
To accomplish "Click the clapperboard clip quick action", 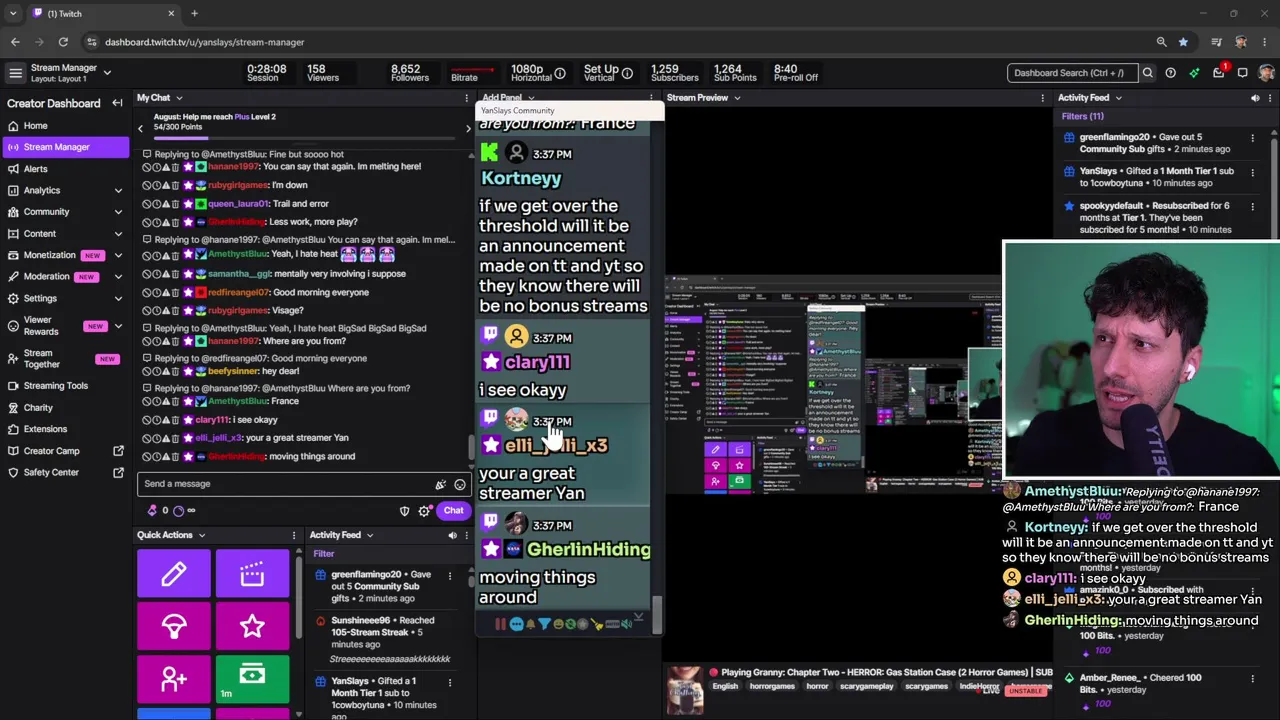I will [252, 573].
